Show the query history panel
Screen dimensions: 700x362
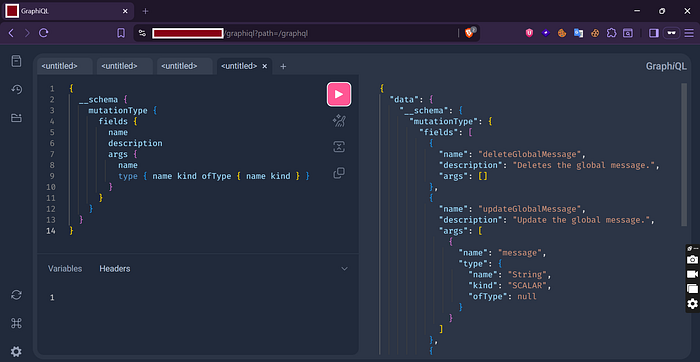17,90
